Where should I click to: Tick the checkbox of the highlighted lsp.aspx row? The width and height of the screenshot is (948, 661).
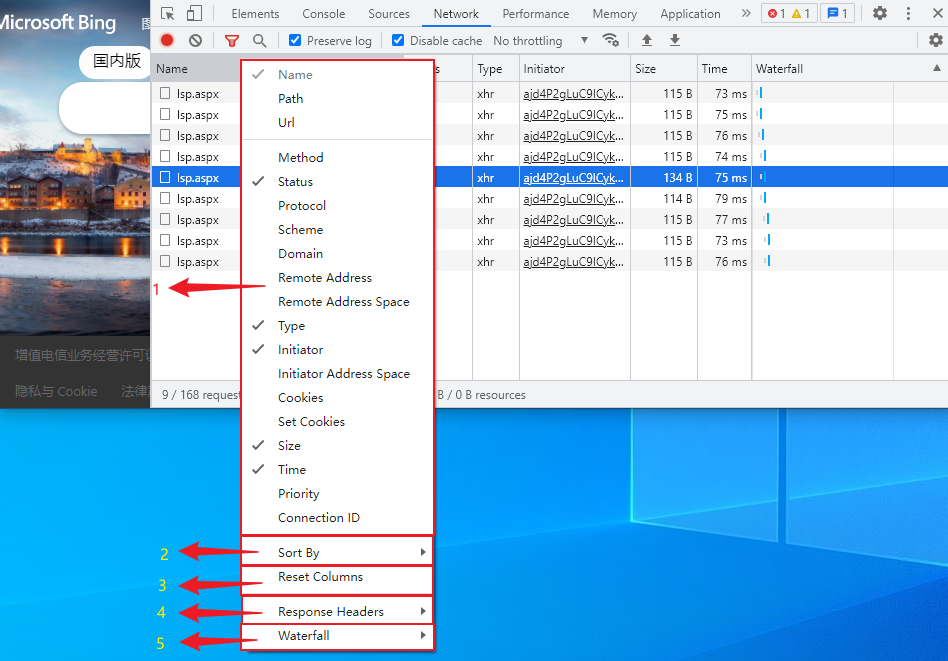pos(165,177)
